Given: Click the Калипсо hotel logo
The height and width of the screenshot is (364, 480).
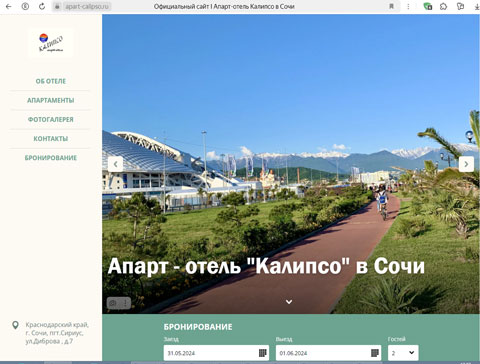Looking at the screenshot, I should pyautogui.click(x=51, y=43).
